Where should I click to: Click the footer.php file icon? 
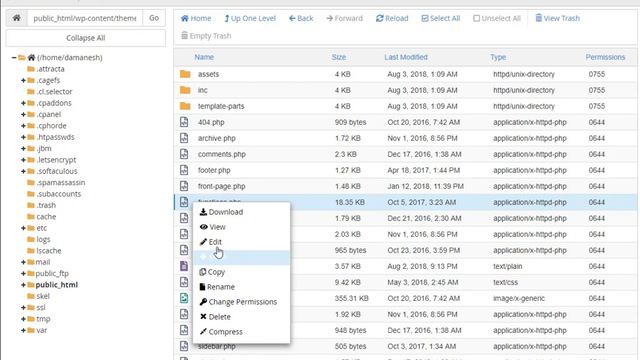pyautogui.click(x=184, y=170)
